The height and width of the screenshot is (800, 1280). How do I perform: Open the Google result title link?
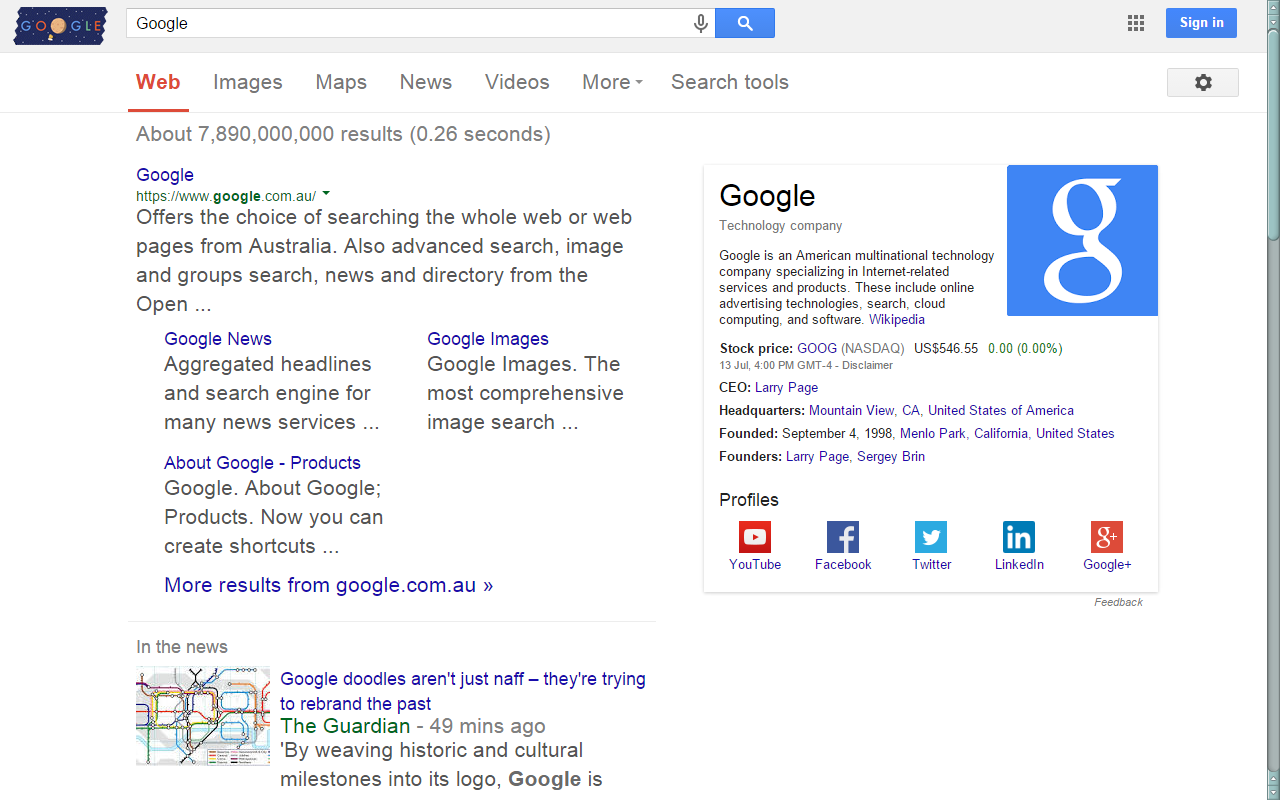(x=165, y=175)
